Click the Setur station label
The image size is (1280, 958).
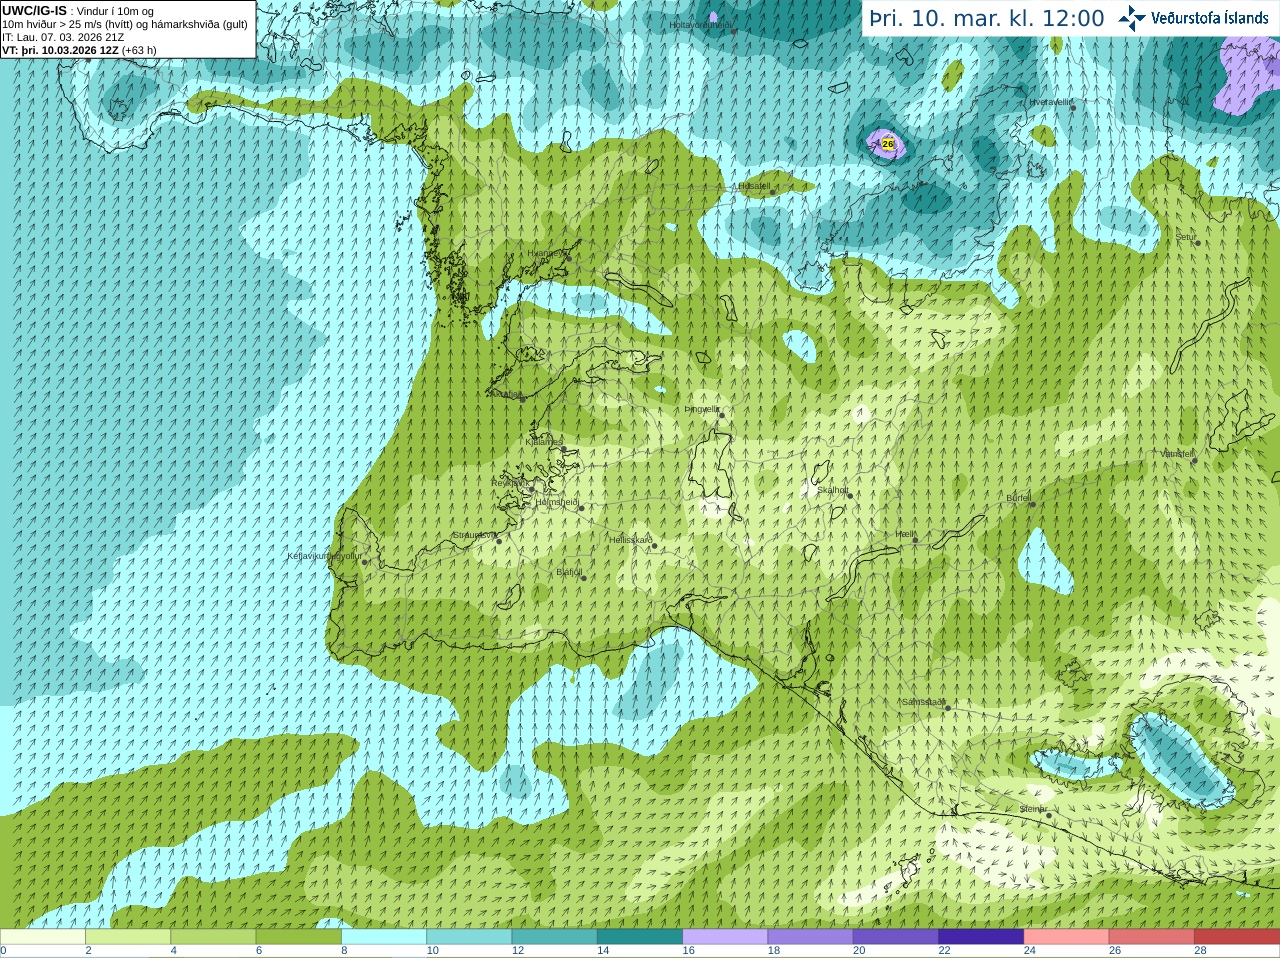coord(1186,237)
